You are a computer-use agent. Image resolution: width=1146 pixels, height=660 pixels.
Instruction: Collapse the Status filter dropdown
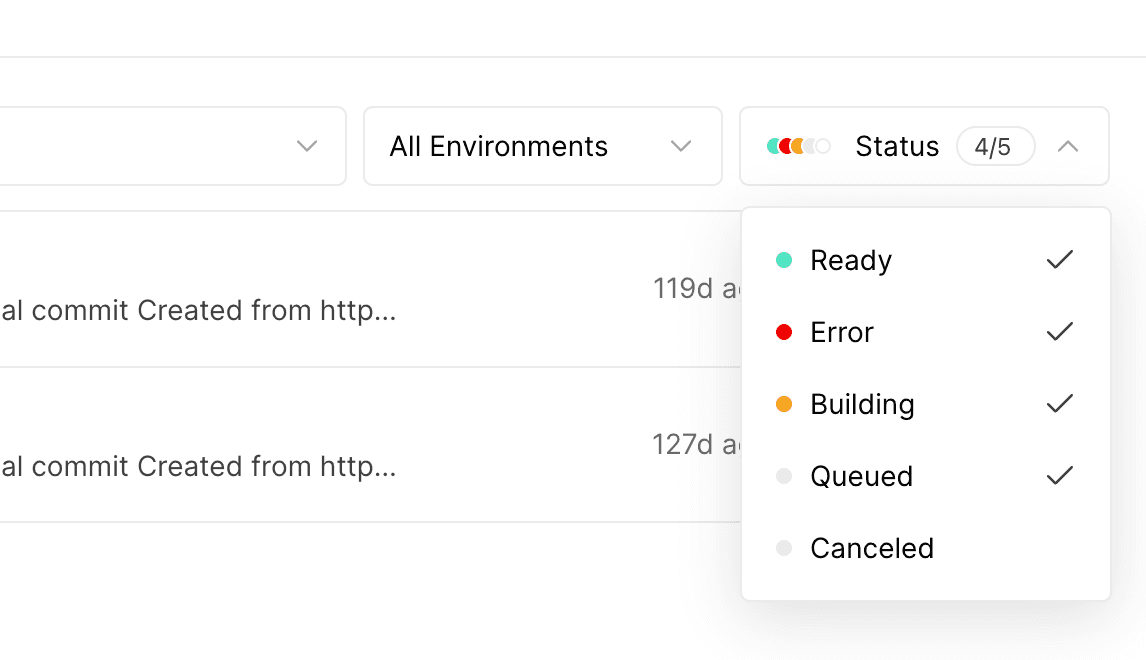point(1069,146)
